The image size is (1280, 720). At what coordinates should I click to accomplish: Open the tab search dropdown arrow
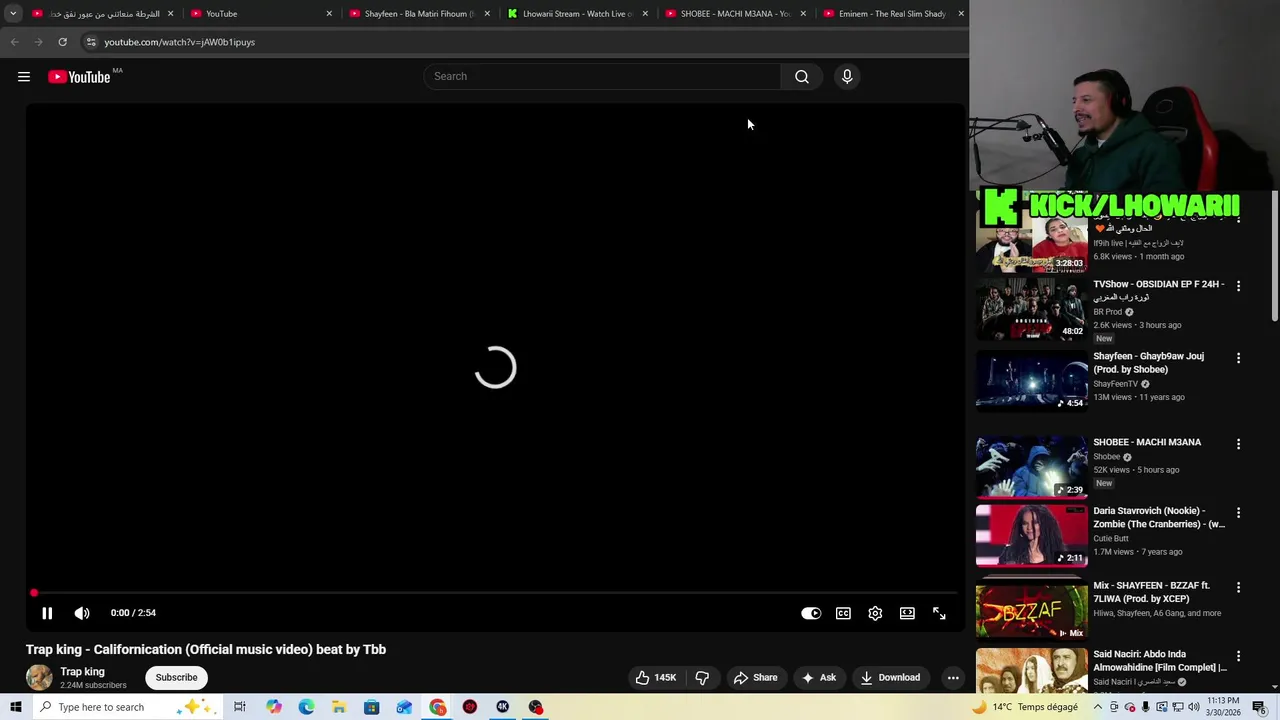pos(13,14)
